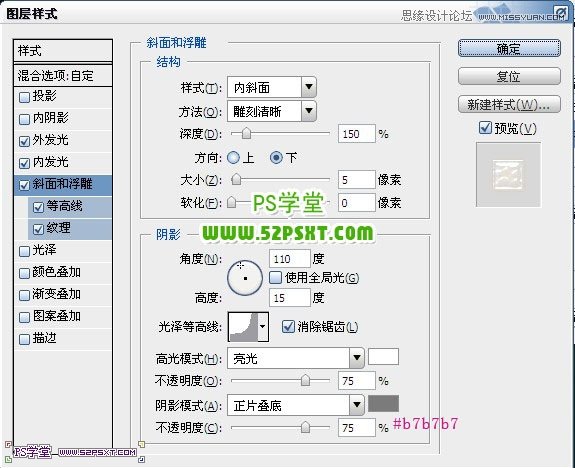Open the 描边 settings row
Screen dimensions: 575x468
[x=63, y=339]
